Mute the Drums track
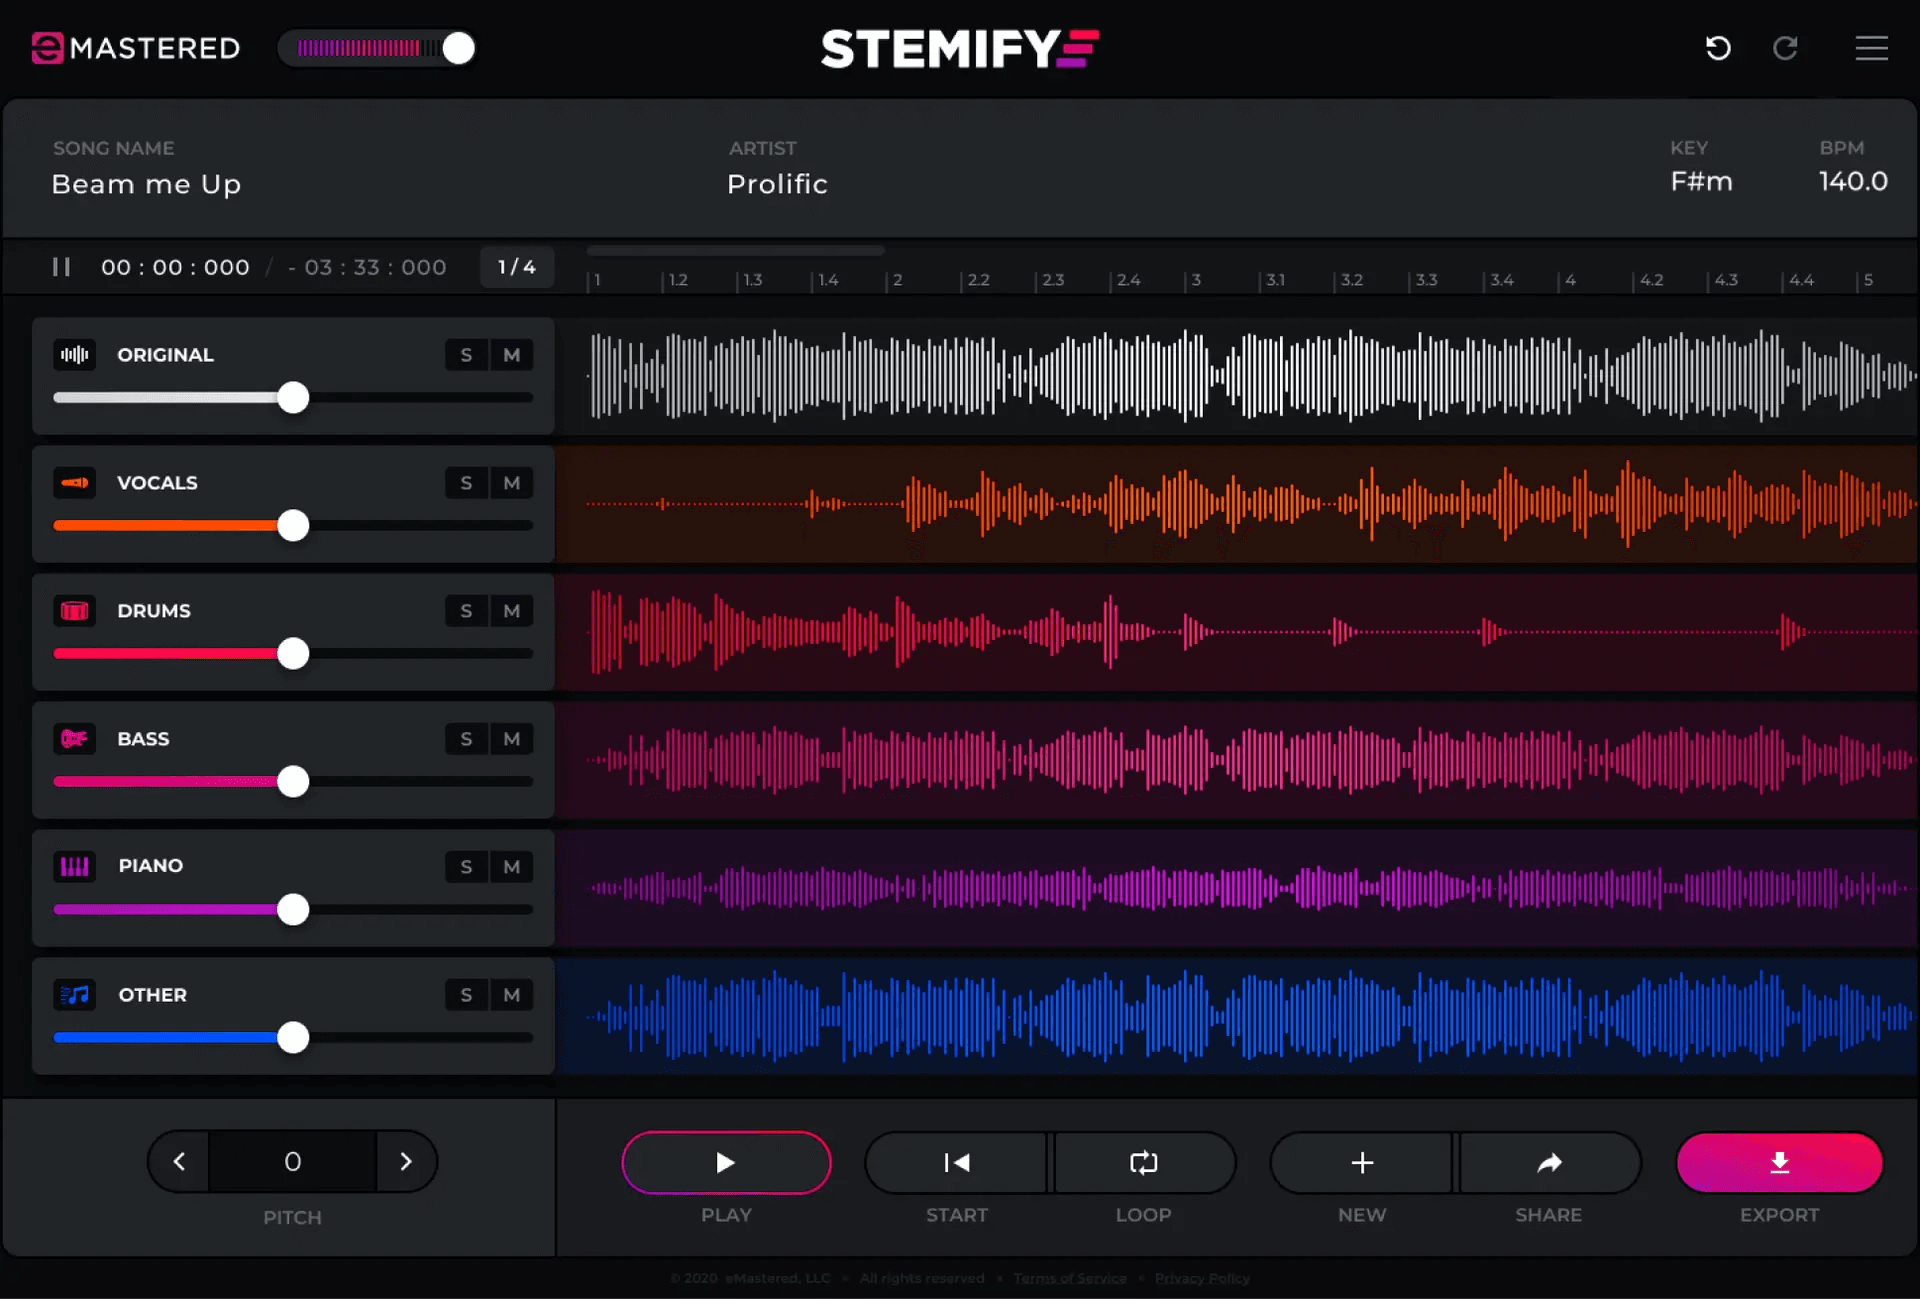Viewport: 1920px width, 1299px height. click(x=511, y=611)
